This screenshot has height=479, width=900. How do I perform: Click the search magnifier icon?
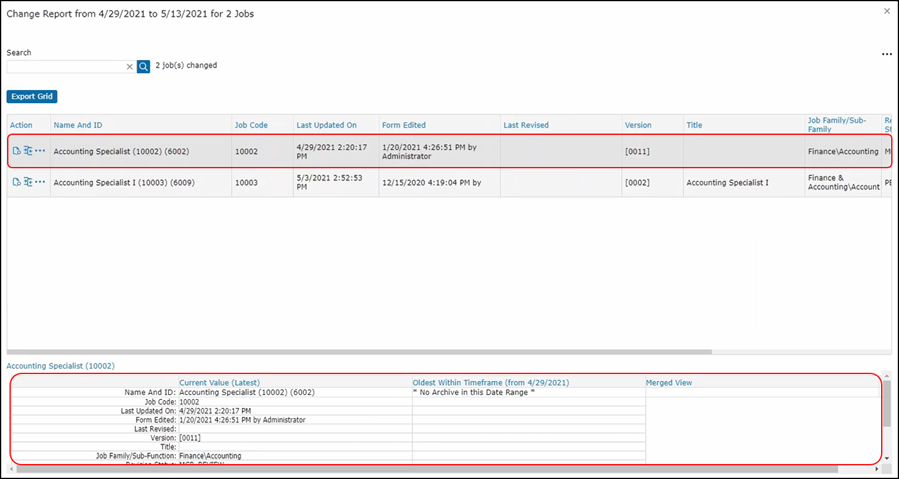tap(143, 66)
